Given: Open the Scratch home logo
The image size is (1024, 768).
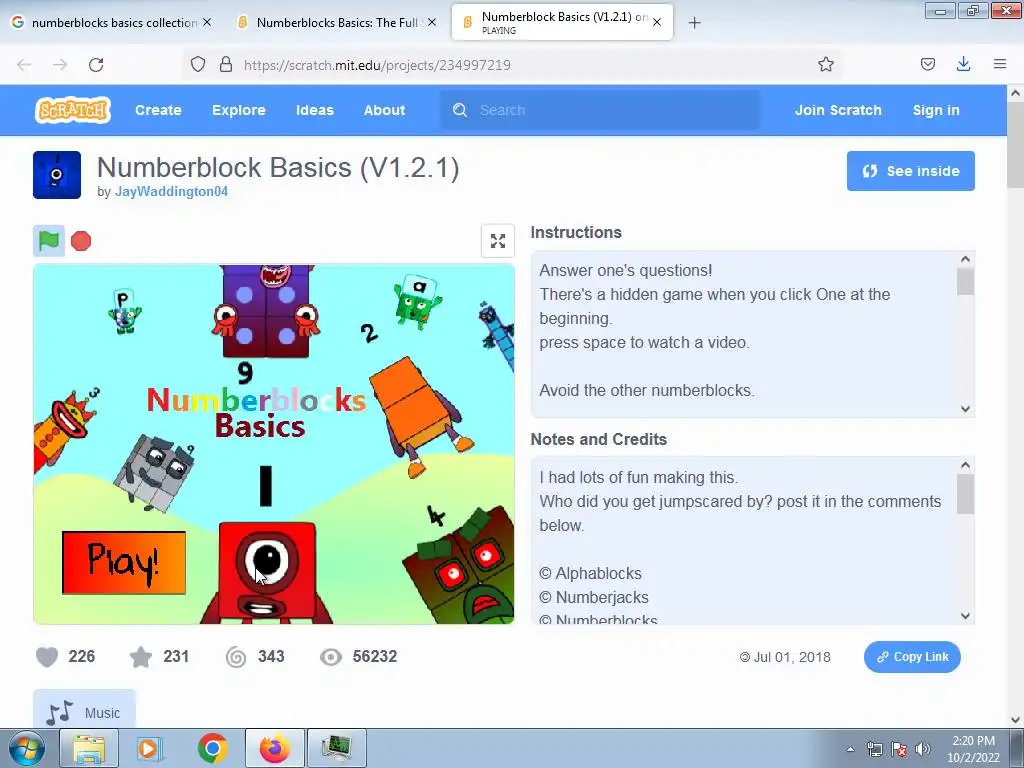Looking at the screenshot, I should [72, 110].
